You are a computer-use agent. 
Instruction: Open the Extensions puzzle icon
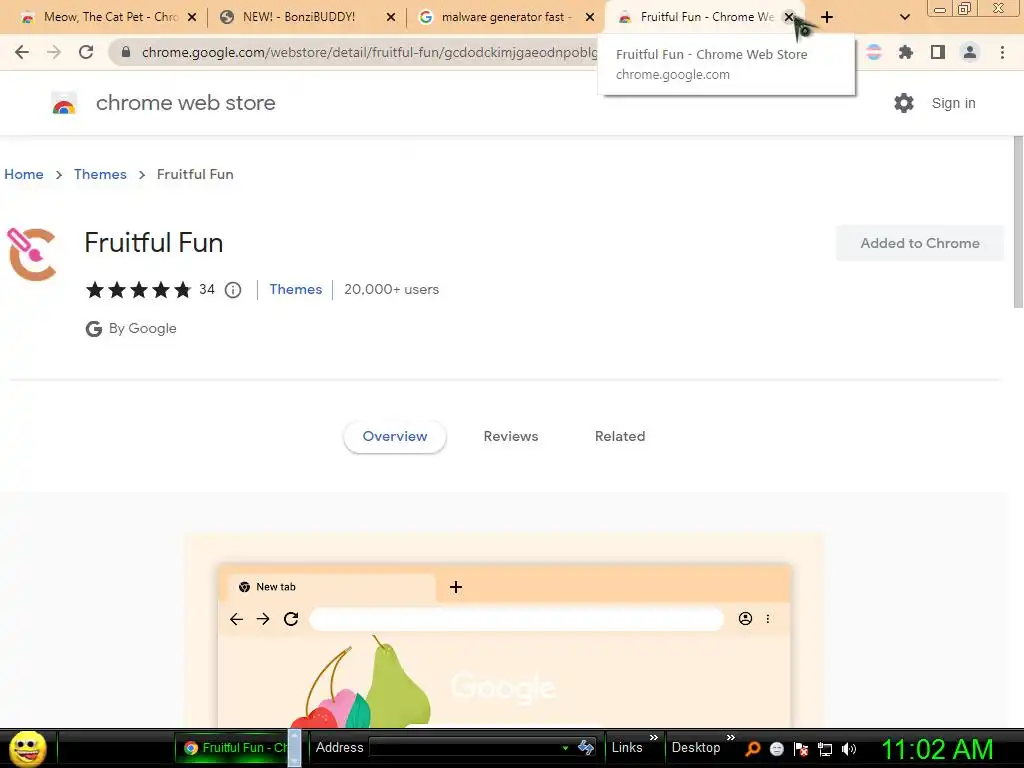click(906, 52)
